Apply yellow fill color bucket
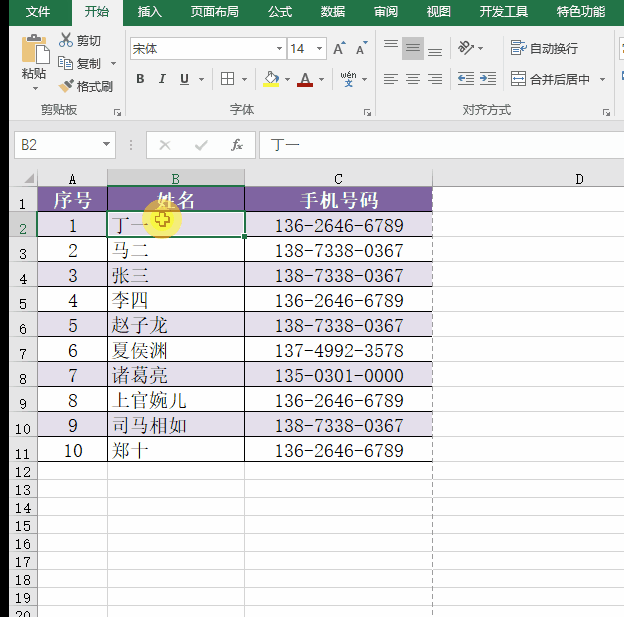Screen dimensions: 624x617 [x=271, y=79]
